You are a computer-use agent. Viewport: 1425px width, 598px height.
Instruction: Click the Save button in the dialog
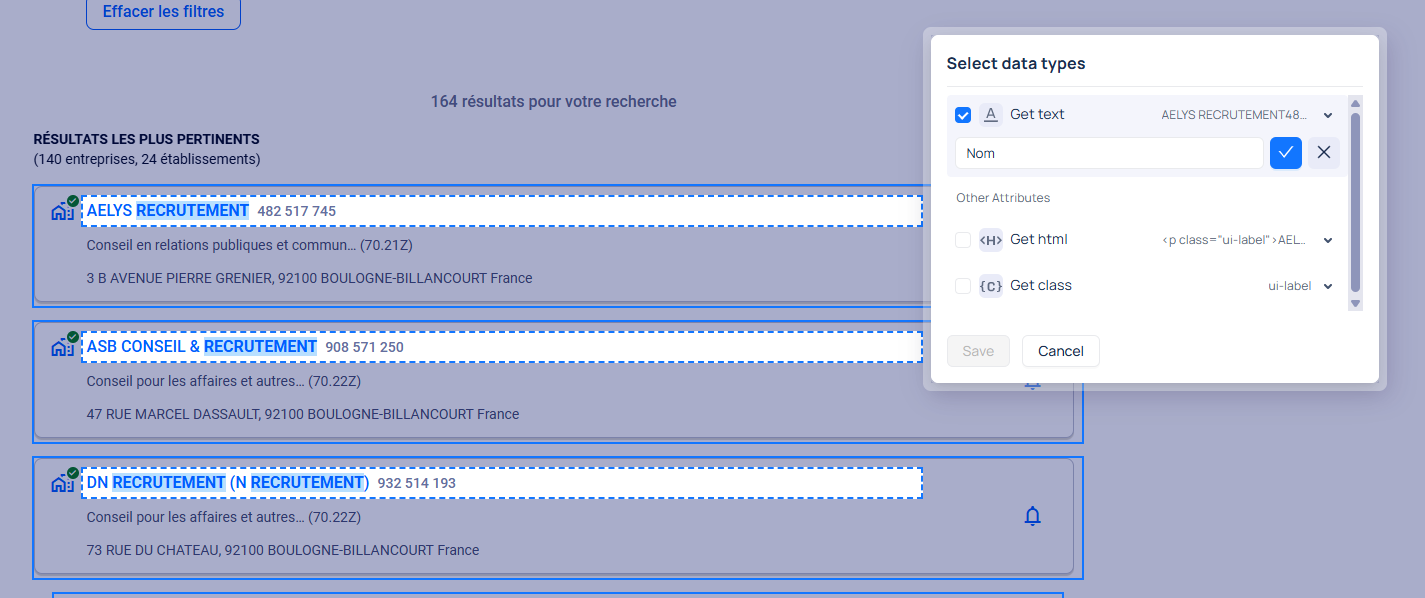pos(978,350)
